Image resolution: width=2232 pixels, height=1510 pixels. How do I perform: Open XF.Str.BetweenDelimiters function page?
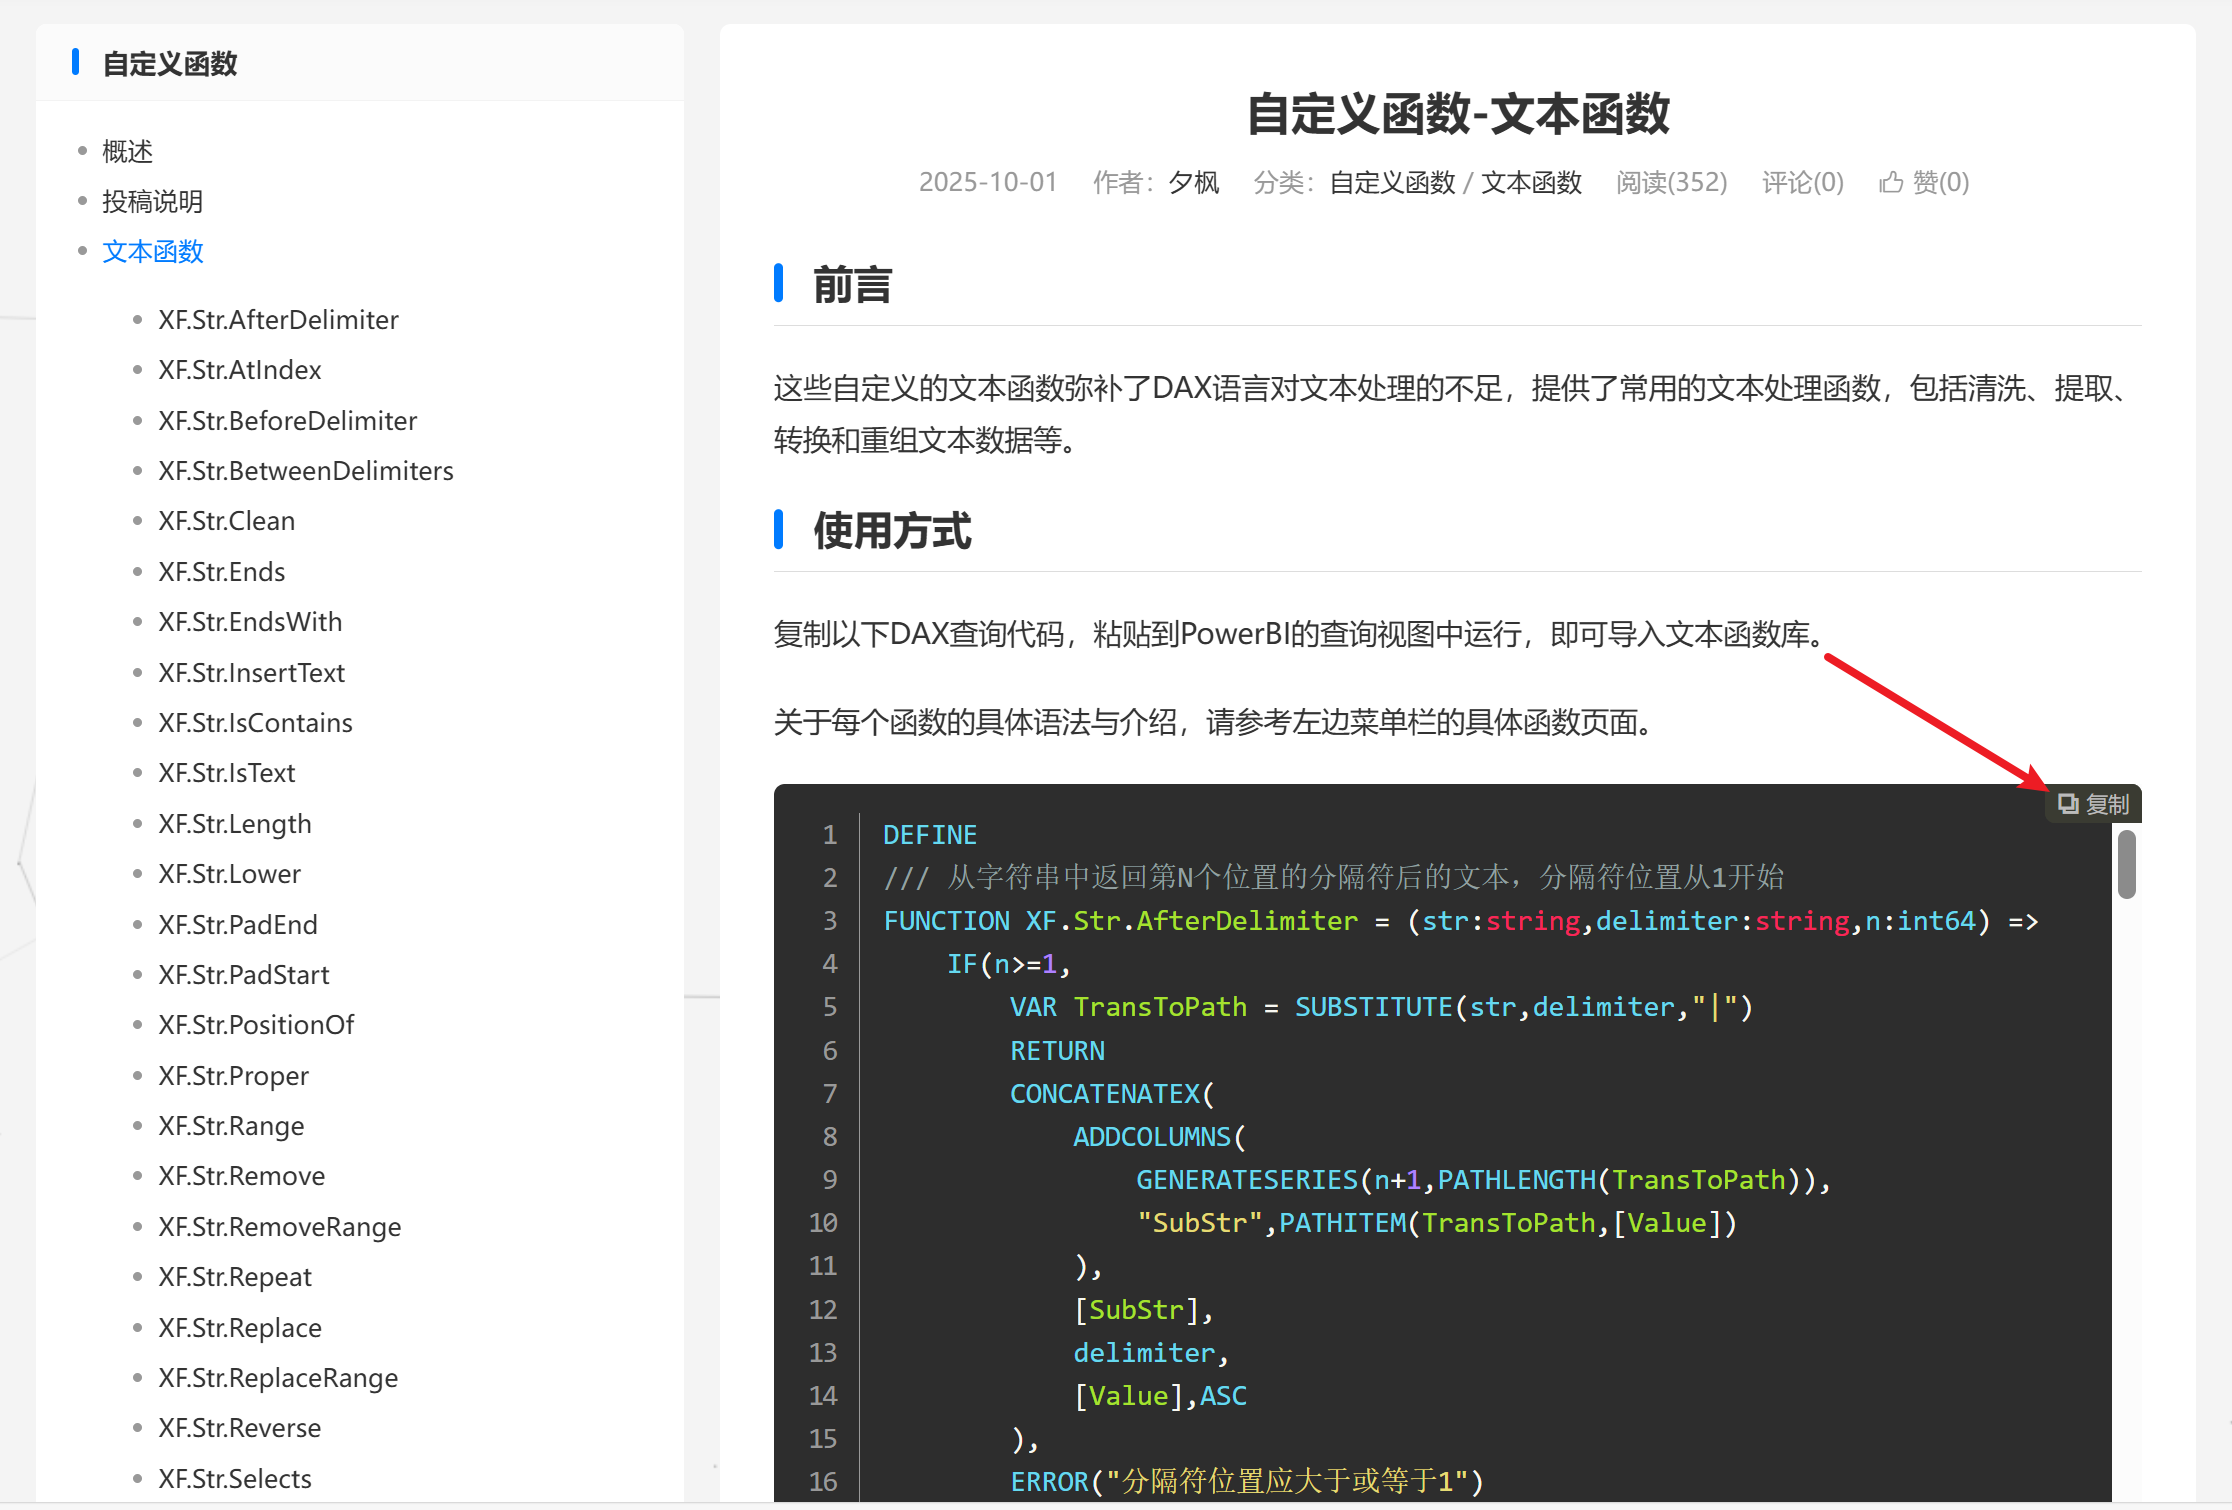pos(305,471)
